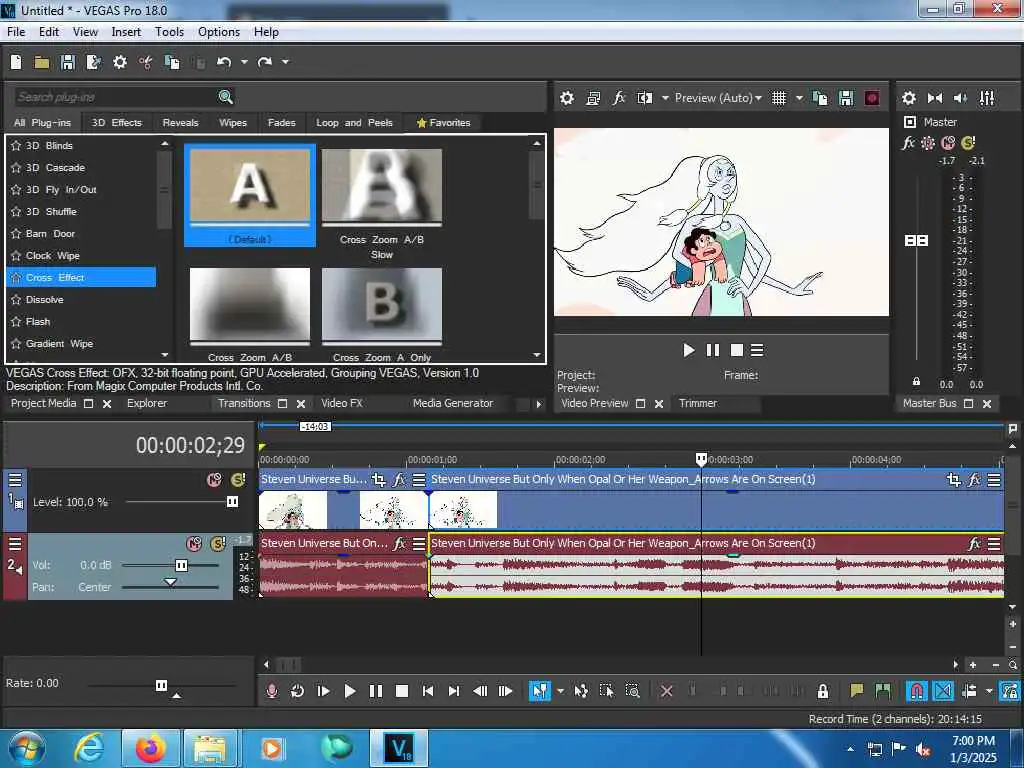Play the video preview with Play button
The height and width of the screenshot is (768, 1024).
[688, 351]
